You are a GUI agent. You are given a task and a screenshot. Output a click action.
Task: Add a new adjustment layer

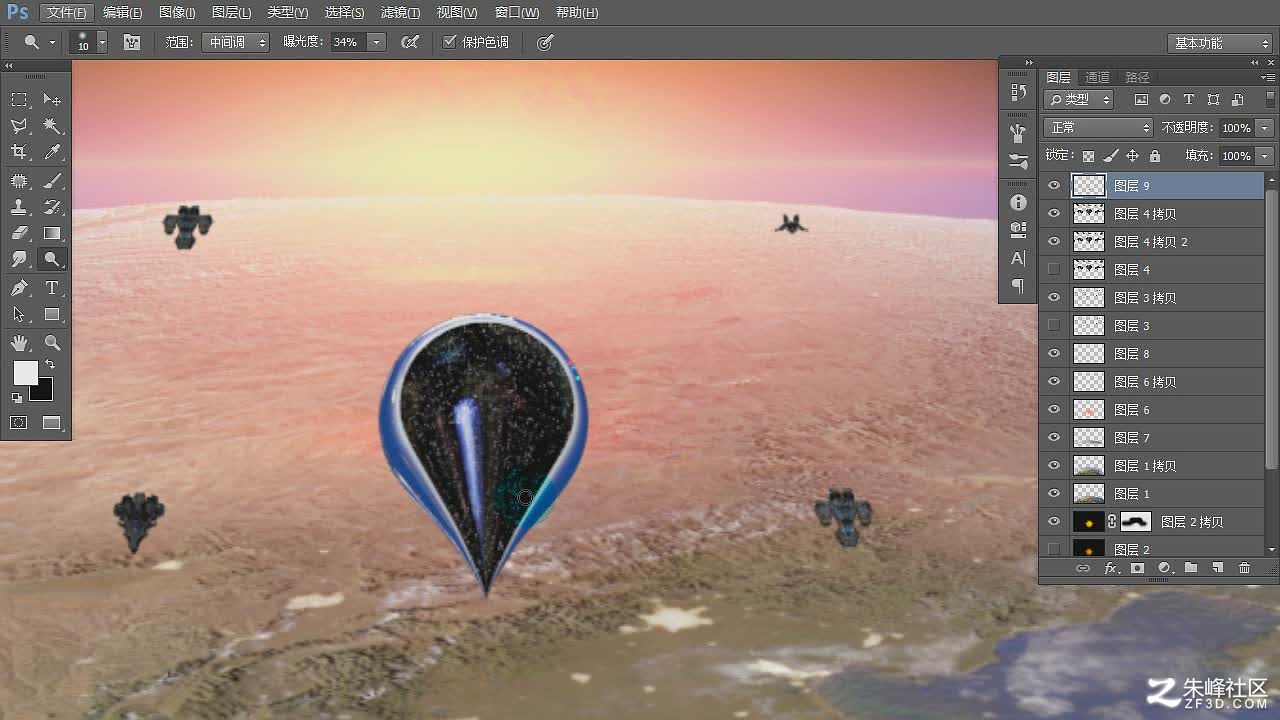click(1163, 568)
